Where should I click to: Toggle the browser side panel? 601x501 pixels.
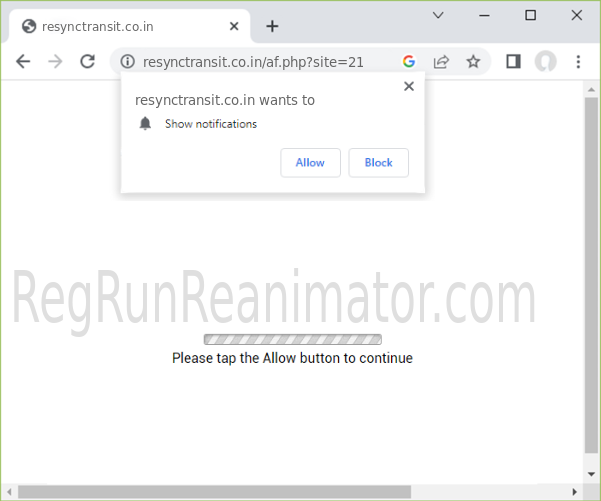pos(513,62)
